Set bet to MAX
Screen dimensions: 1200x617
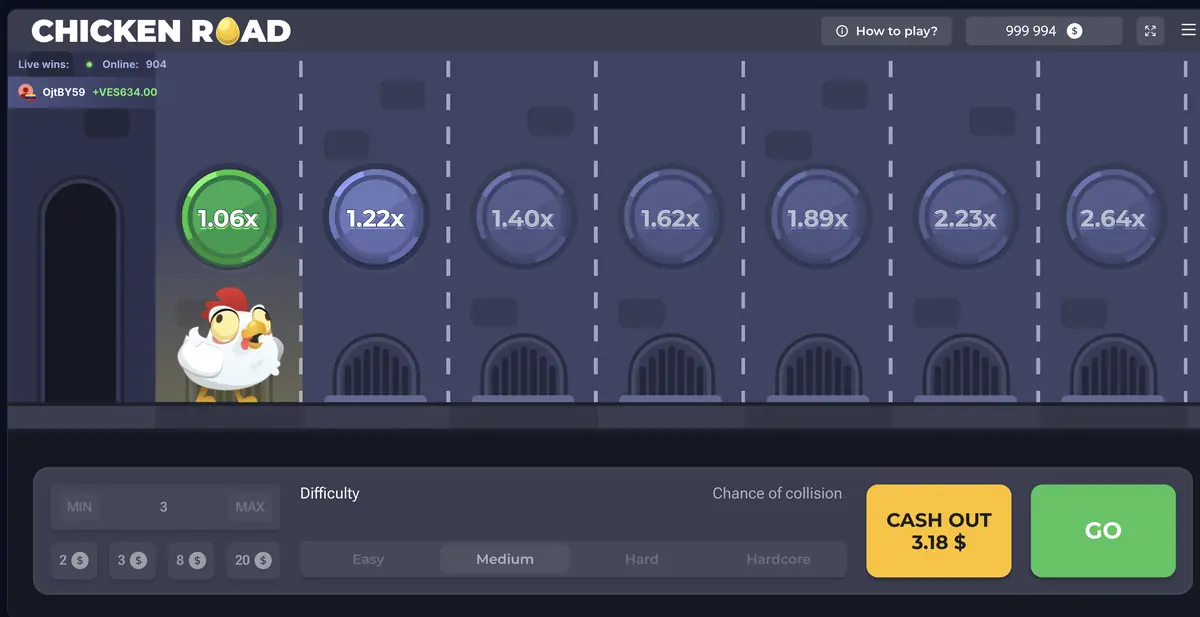coord(250,507)
